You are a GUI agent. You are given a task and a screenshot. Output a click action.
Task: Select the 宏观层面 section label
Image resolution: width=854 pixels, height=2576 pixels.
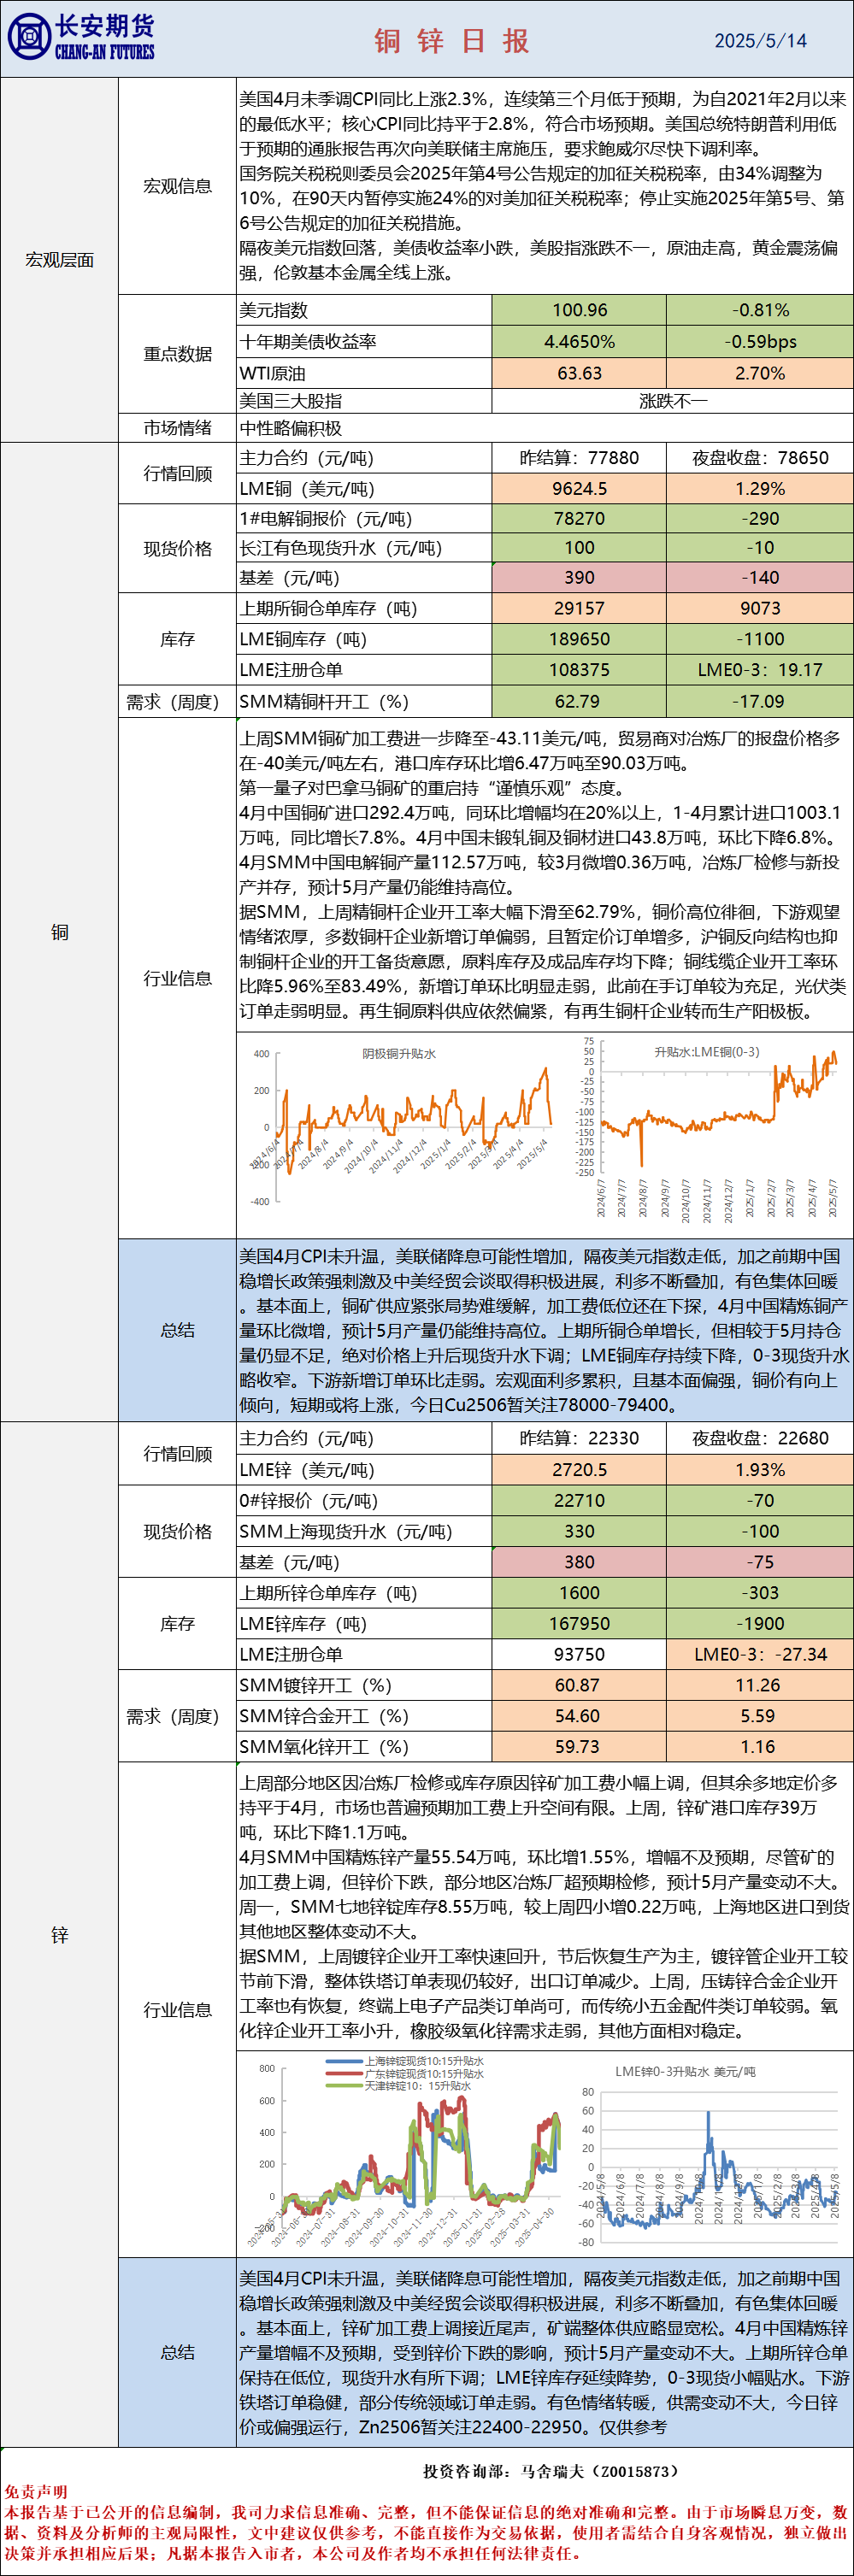coord(60,260)
